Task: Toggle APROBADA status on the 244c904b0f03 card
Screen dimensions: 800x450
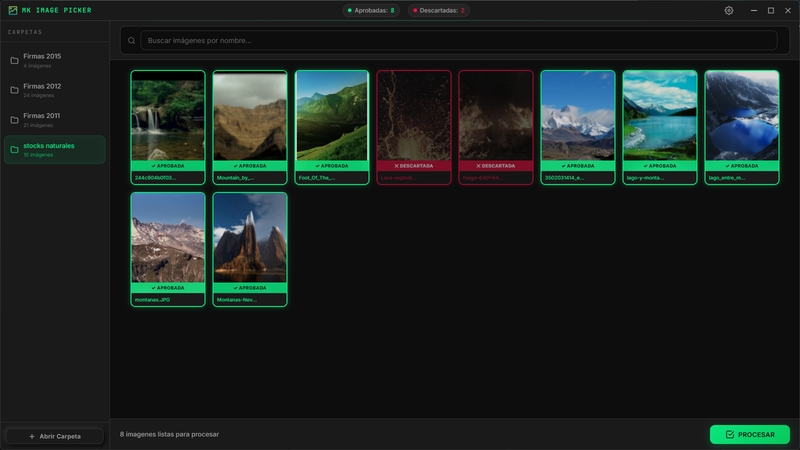Action: click(x=168, y=166)
